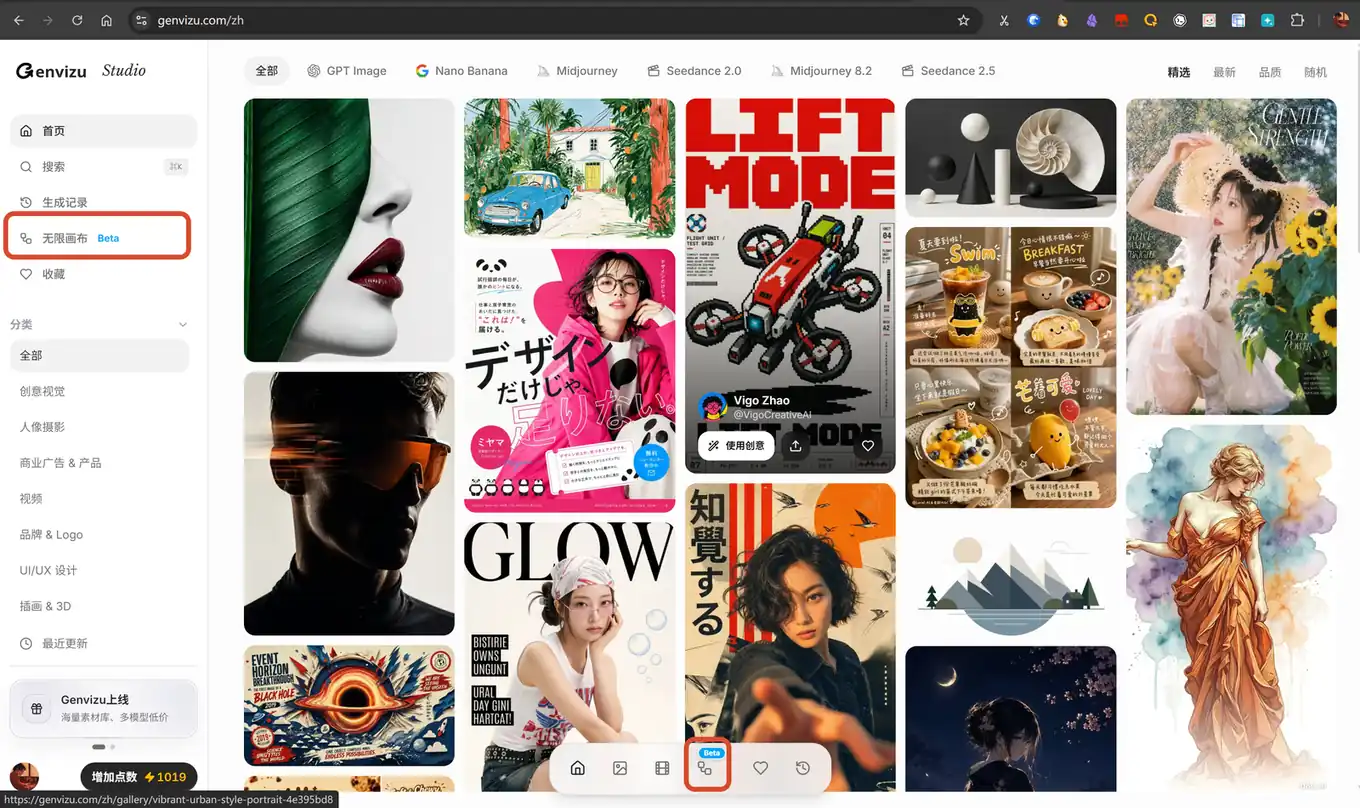Image resolution: width=1360 pixels, height=808 pixels.
Task: Click the Genvizu Studio logo
Action: pos(81,70)
